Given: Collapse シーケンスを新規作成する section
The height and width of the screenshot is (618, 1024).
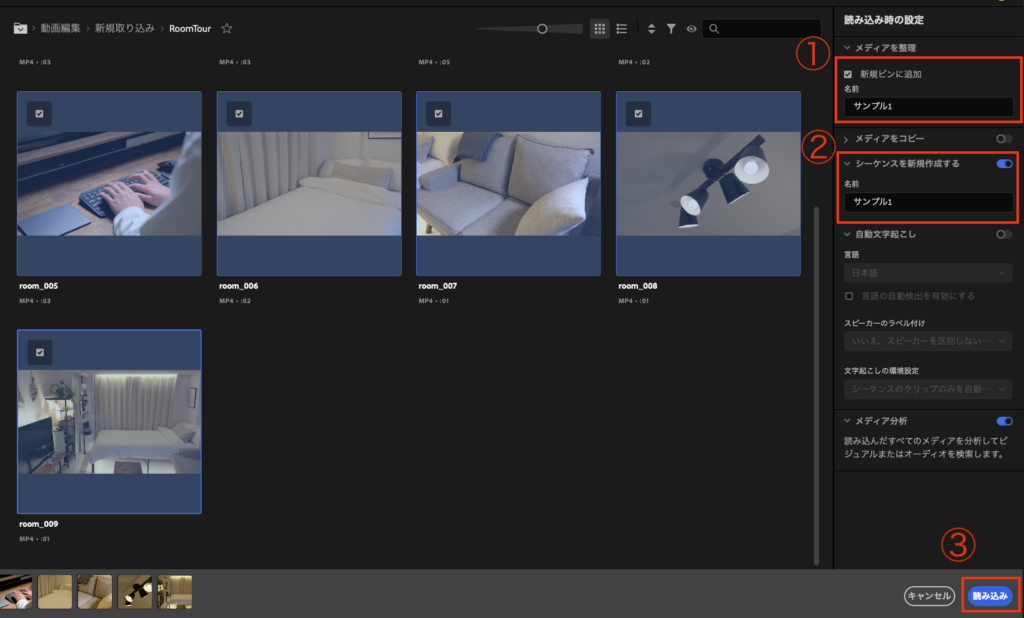Looking at the screenshot, I should [x=847, y=163].
